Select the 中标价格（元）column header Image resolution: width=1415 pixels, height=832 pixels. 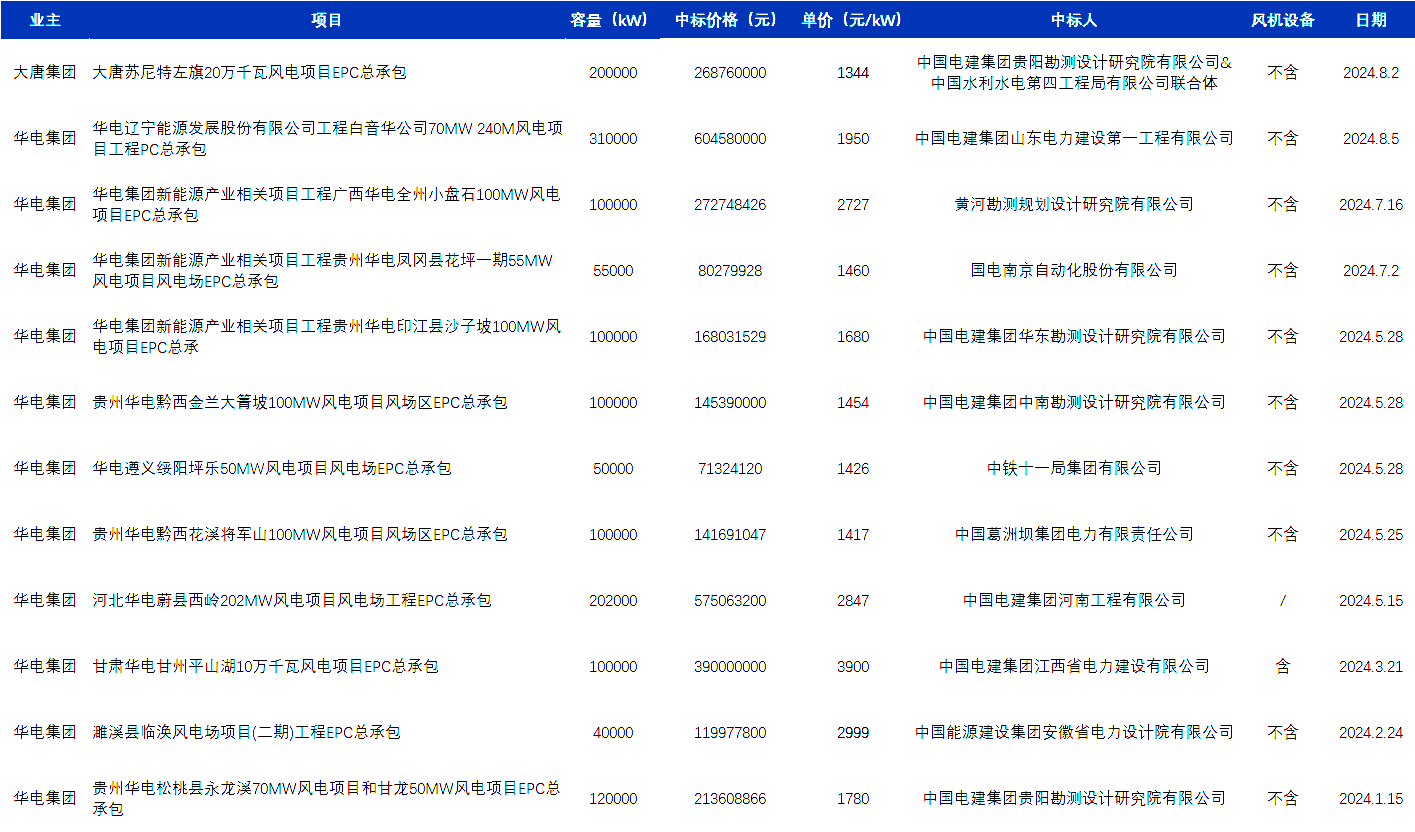[x=729, y=20]
